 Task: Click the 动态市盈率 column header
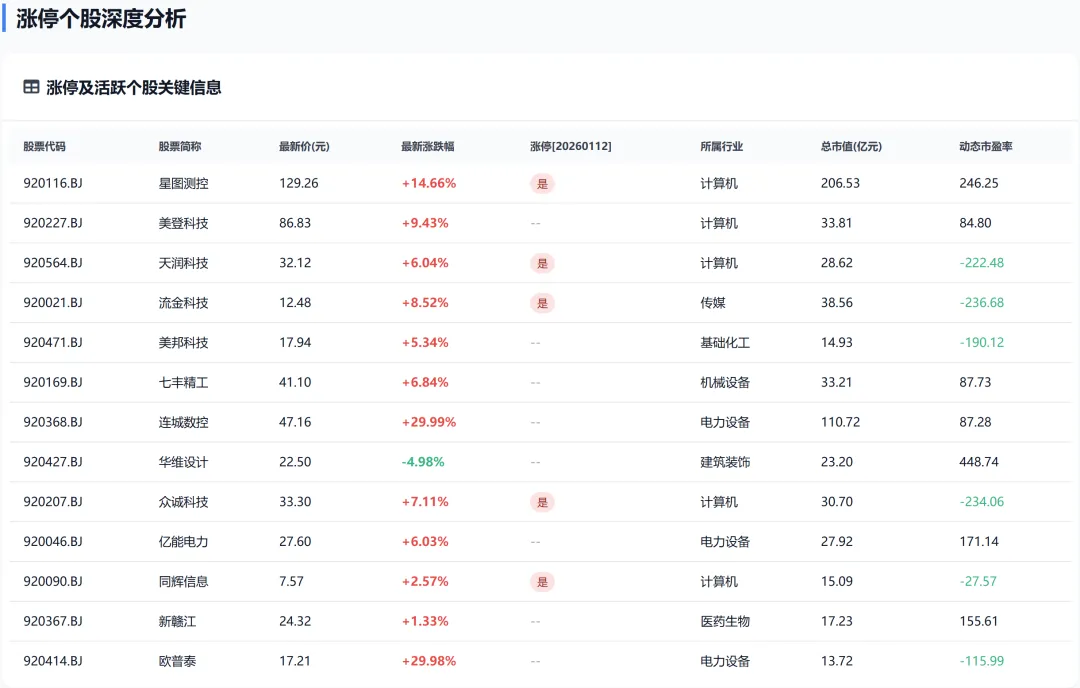pyautogui.click(x=986, y=146)
